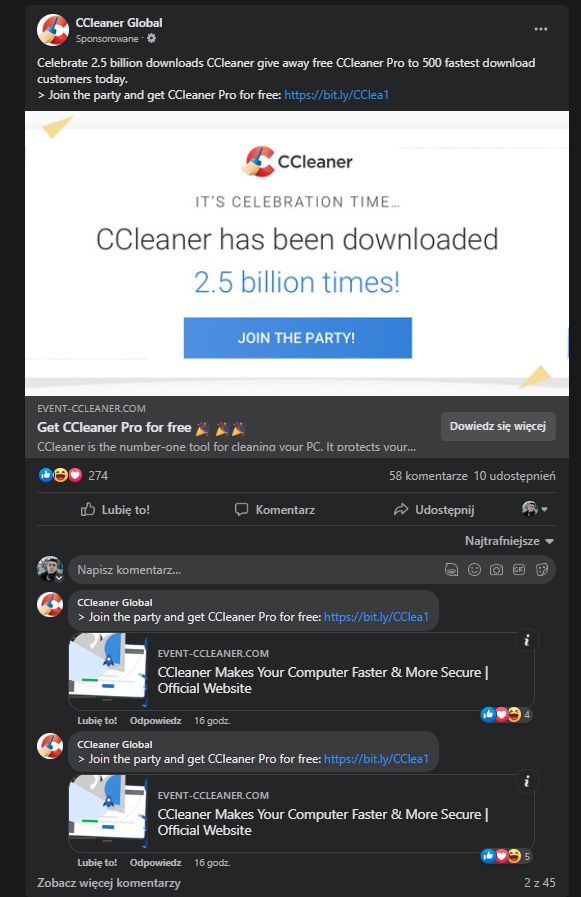The width and height of the screenshot is (581, 897).
Task: Attach a photo using the camera icon
Action: (x=496, y=569)
